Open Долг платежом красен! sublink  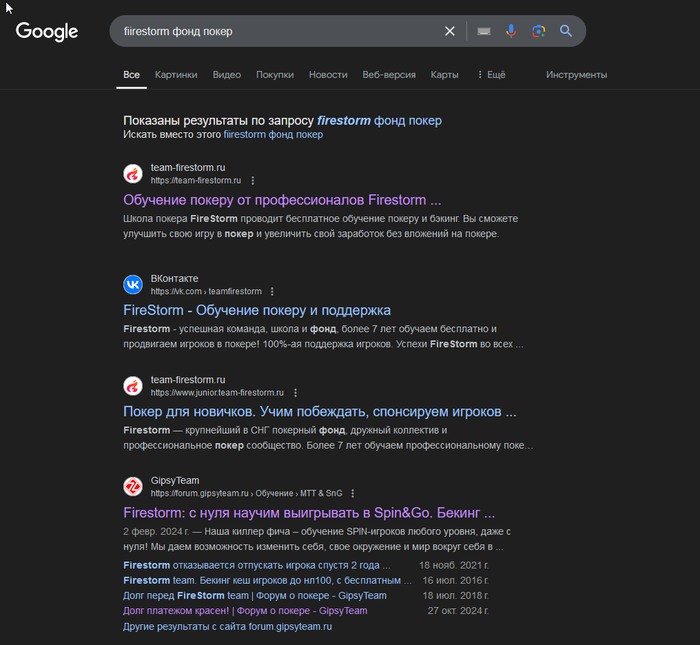245,611
